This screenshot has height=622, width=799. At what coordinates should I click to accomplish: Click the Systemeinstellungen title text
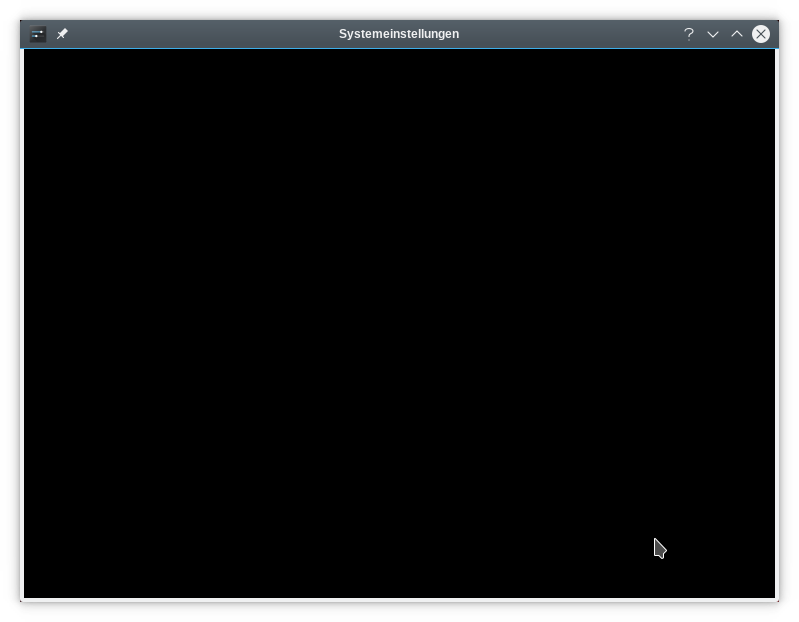tap(399, 34)
